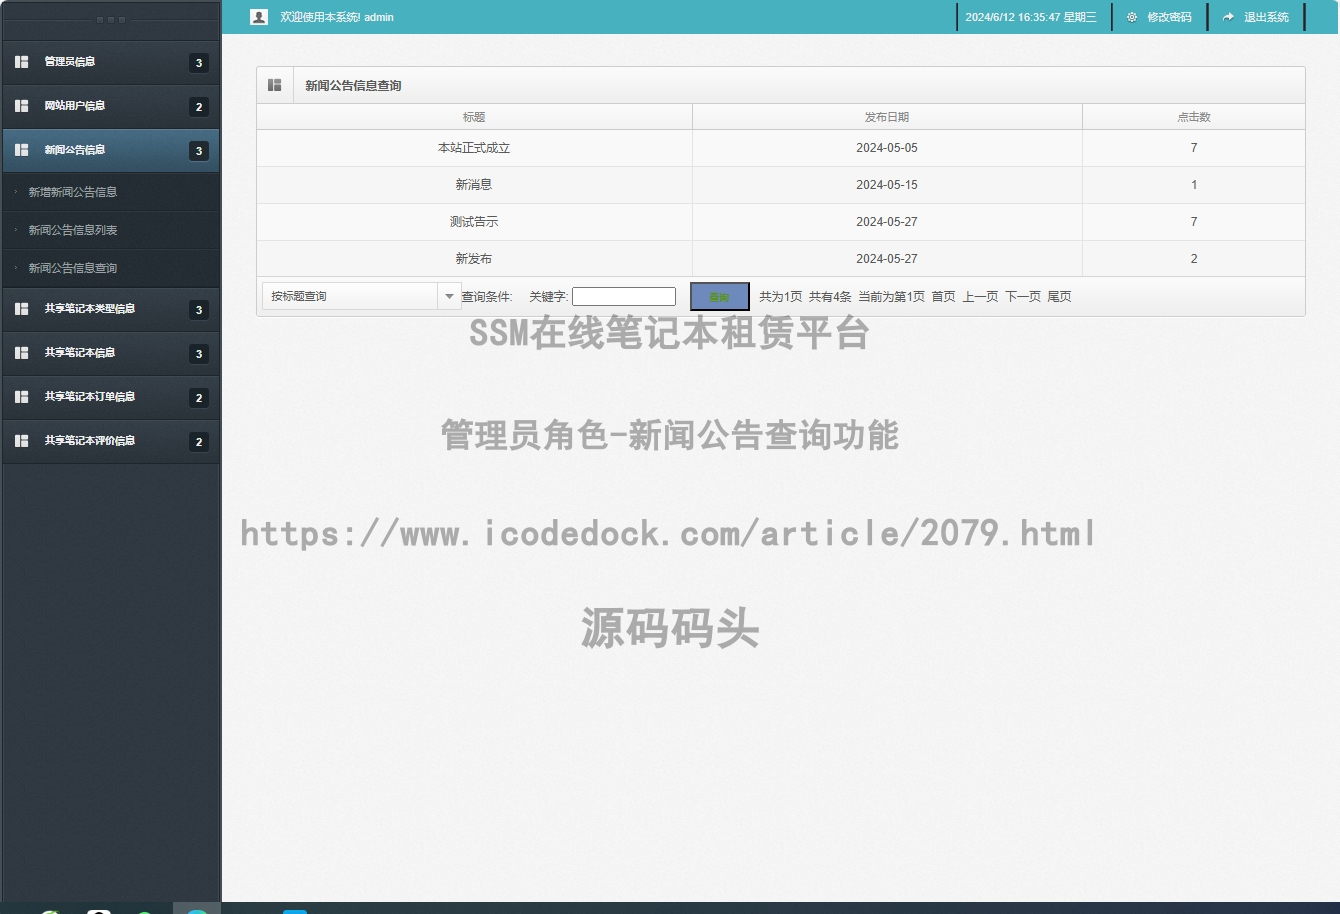Click the grid icon beside 网站用户信息

pyautogui.click(x=22, y=106)
